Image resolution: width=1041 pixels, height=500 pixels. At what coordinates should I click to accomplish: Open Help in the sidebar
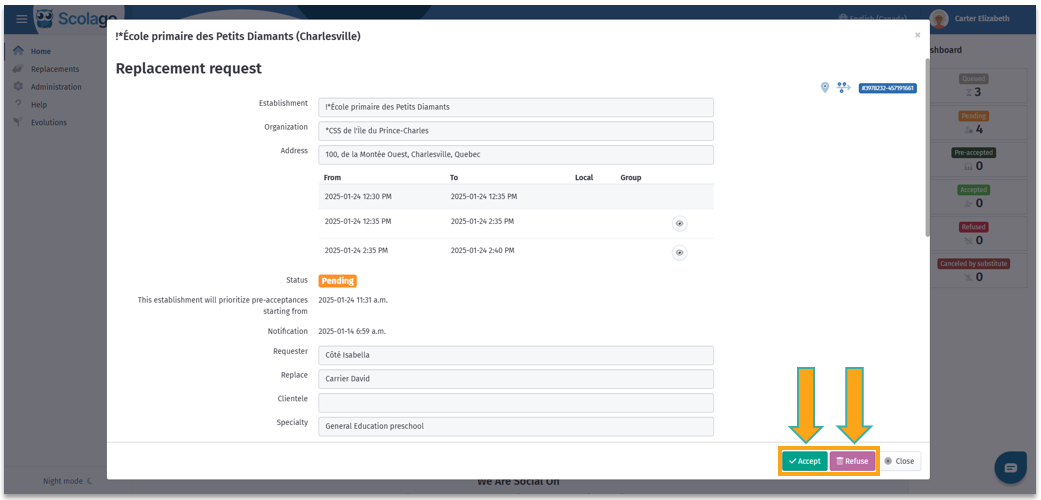pyautogui.click(x=39, y=105)
